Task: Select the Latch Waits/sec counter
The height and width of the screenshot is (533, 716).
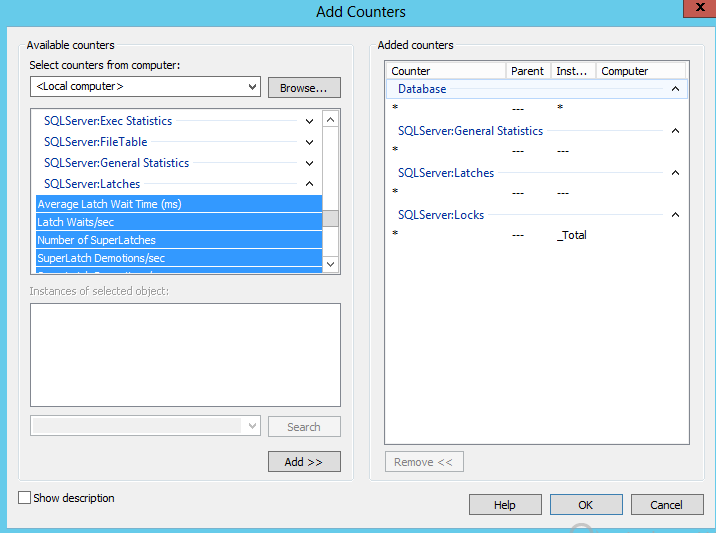Action: [179, 222]
